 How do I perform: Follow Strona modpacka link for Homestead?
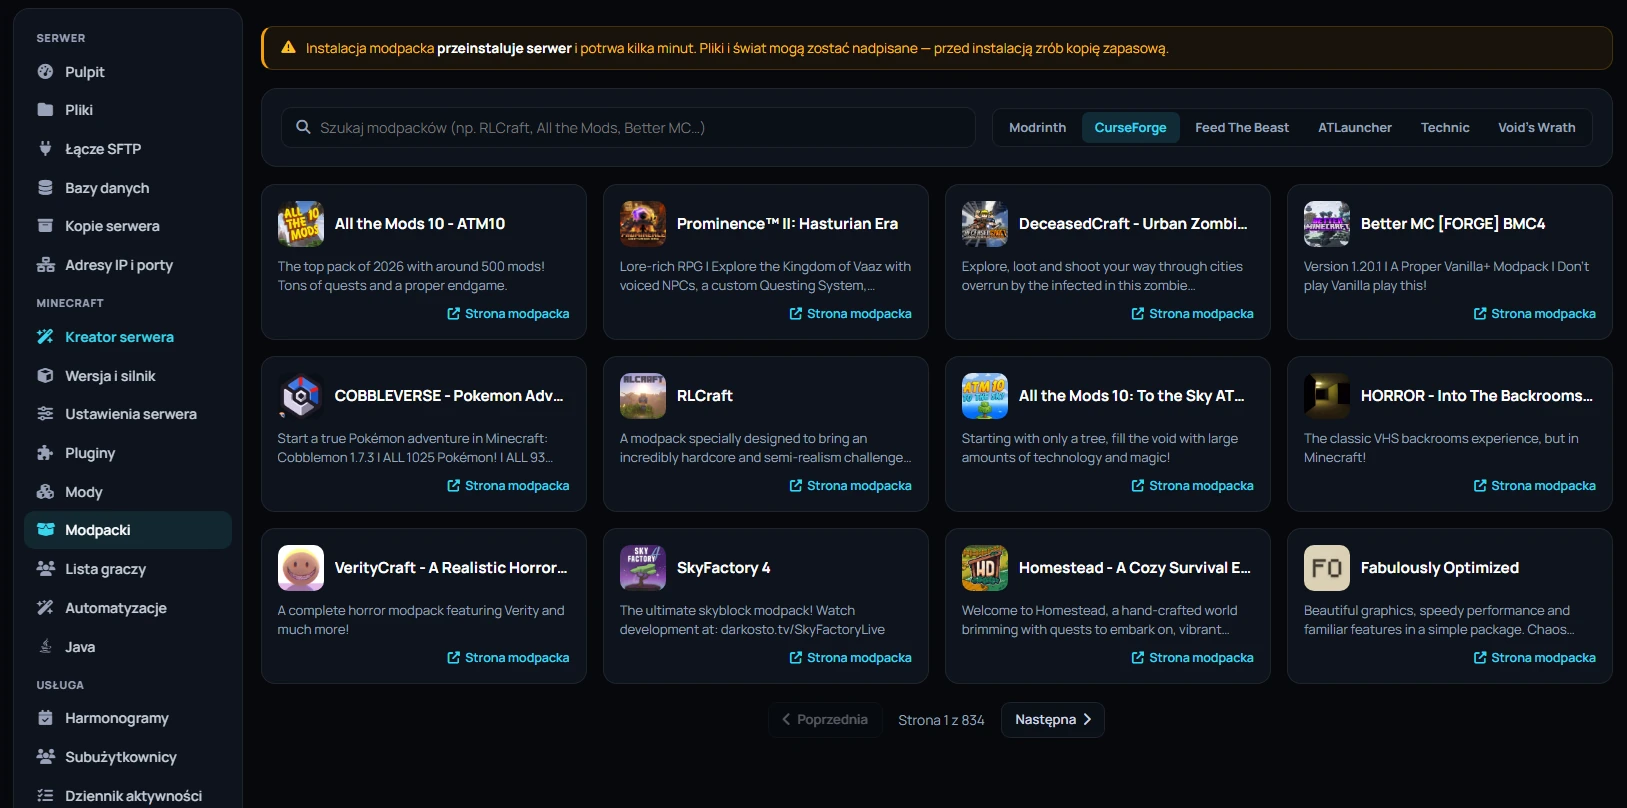(1192, 658)
